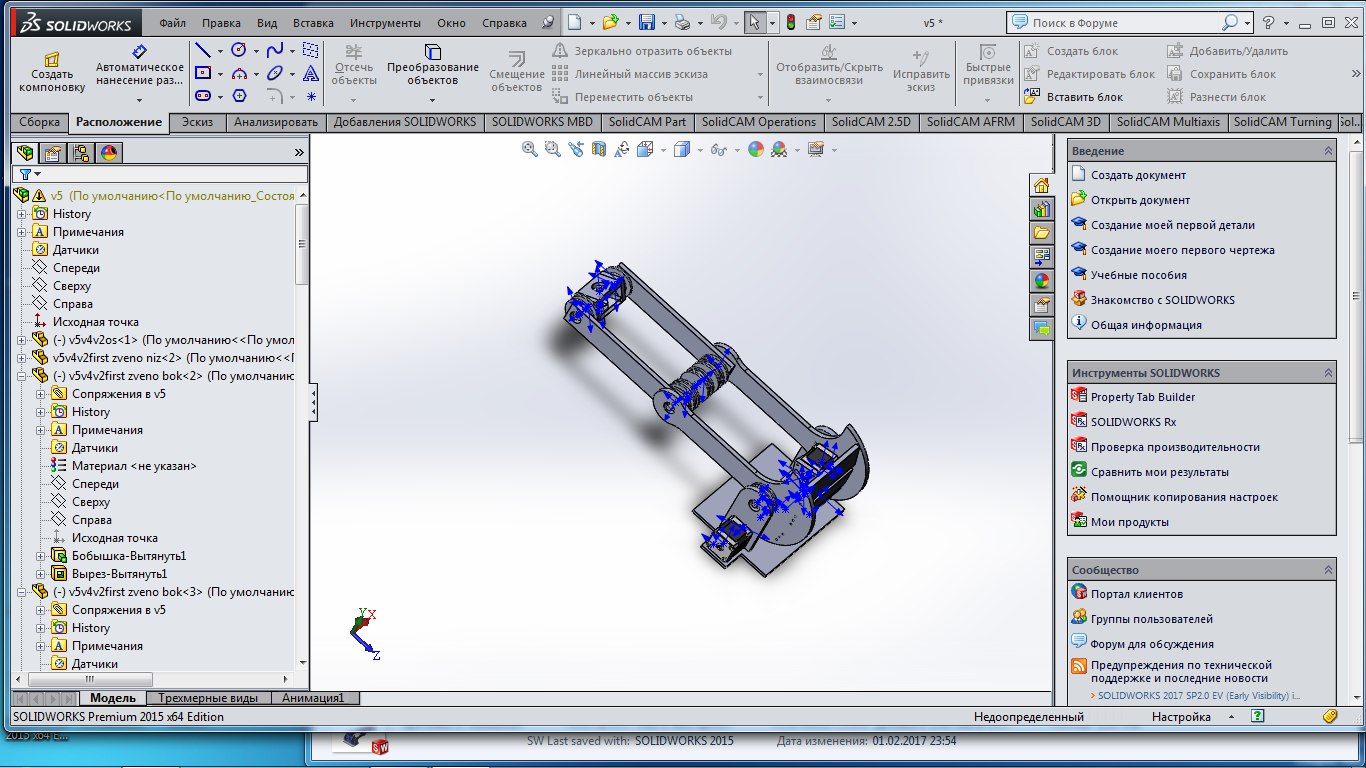Image resolution: width=1366 pixels, height=768 pixels.
Task: Collapse the Инструменты SOLIDWORKS panel
Action: pyautogui.click(x=1328, y=373)
